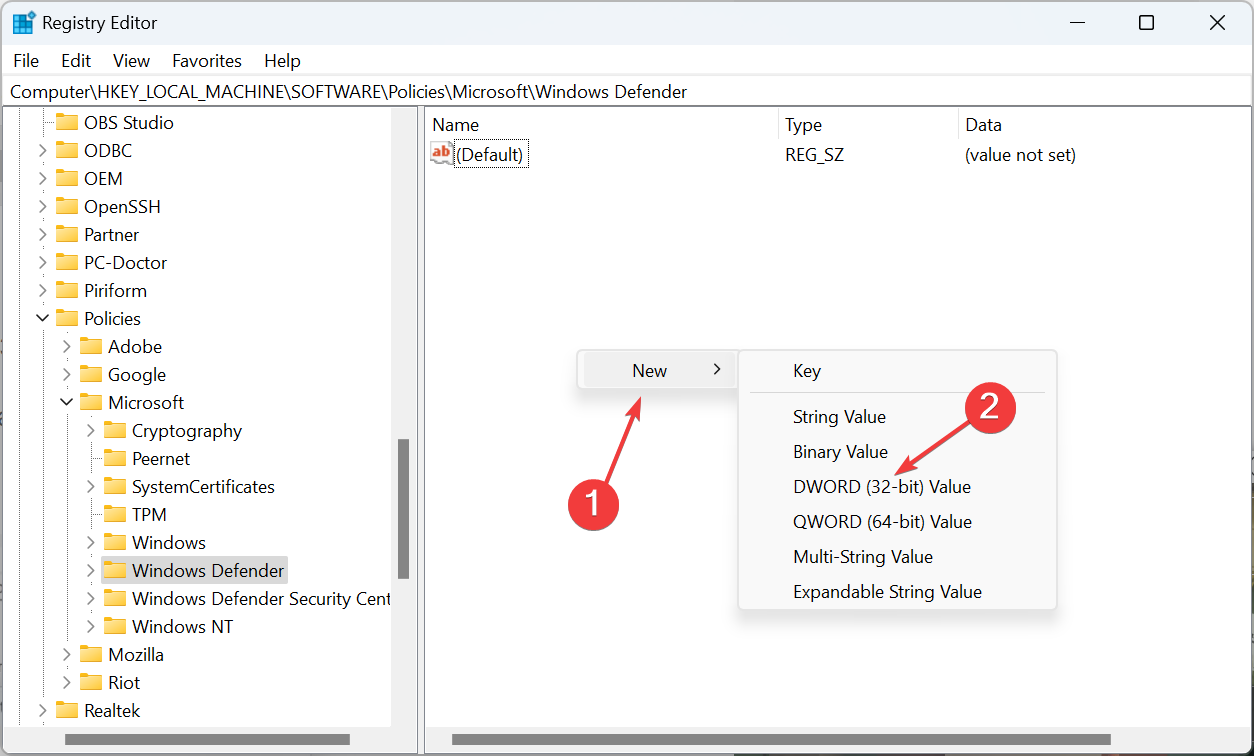The image size is (1254, 756).
Task: Choose QWORD (64-bit) Value
Action: pyautogui.click(x=882, y=522)
